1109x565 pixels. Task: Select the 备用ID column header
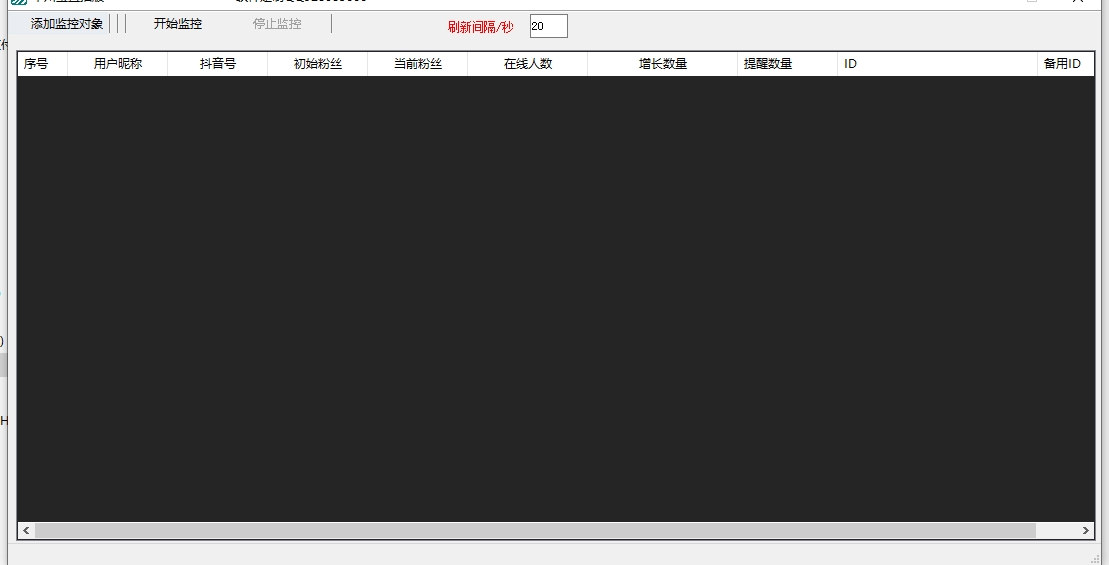1065,64
